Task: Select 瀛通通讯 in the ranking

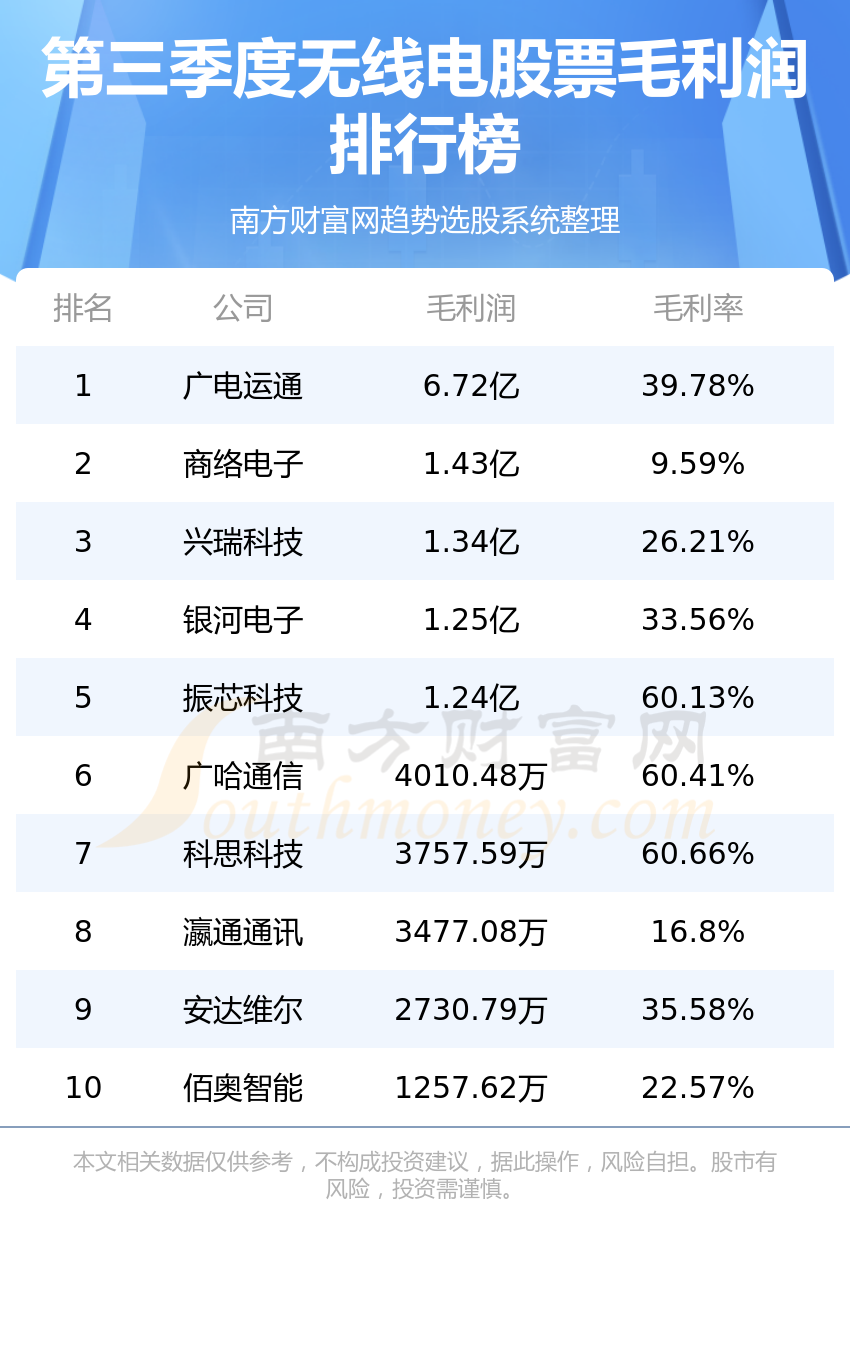Action: coord(243,932)
